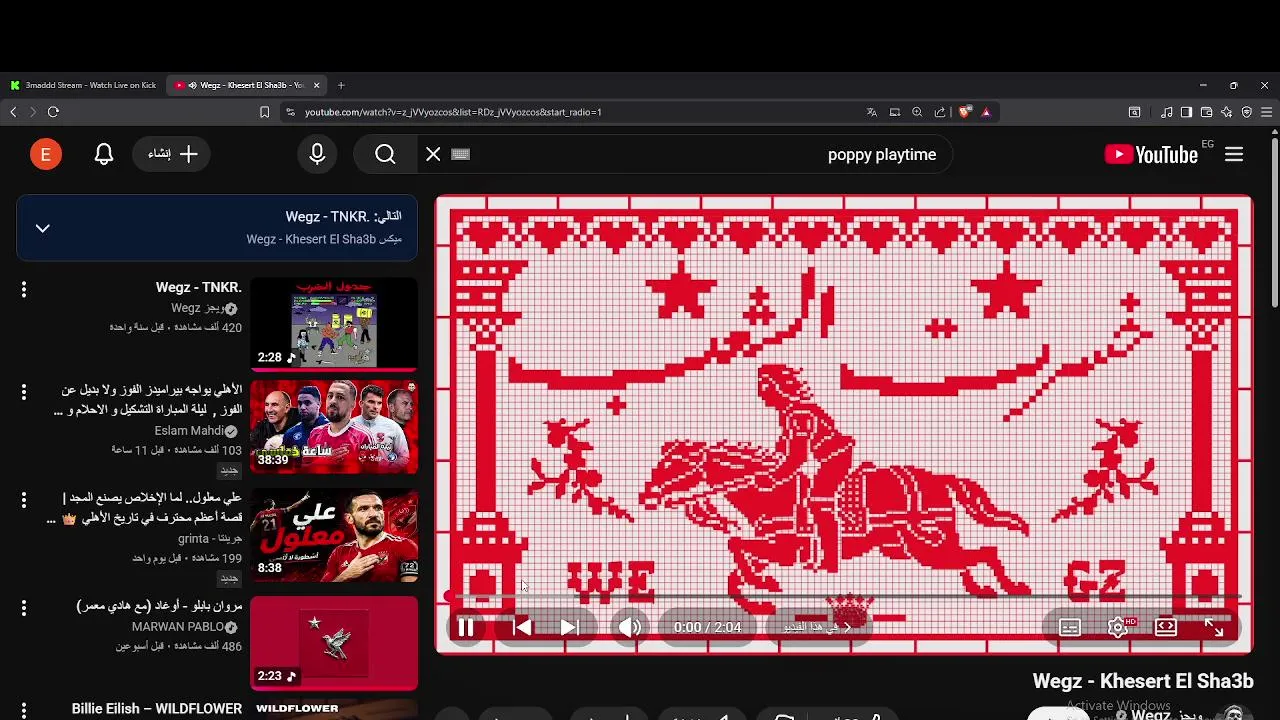Start voice search with microphone
Screen dimensions: 1280x720
pos(317,154)
